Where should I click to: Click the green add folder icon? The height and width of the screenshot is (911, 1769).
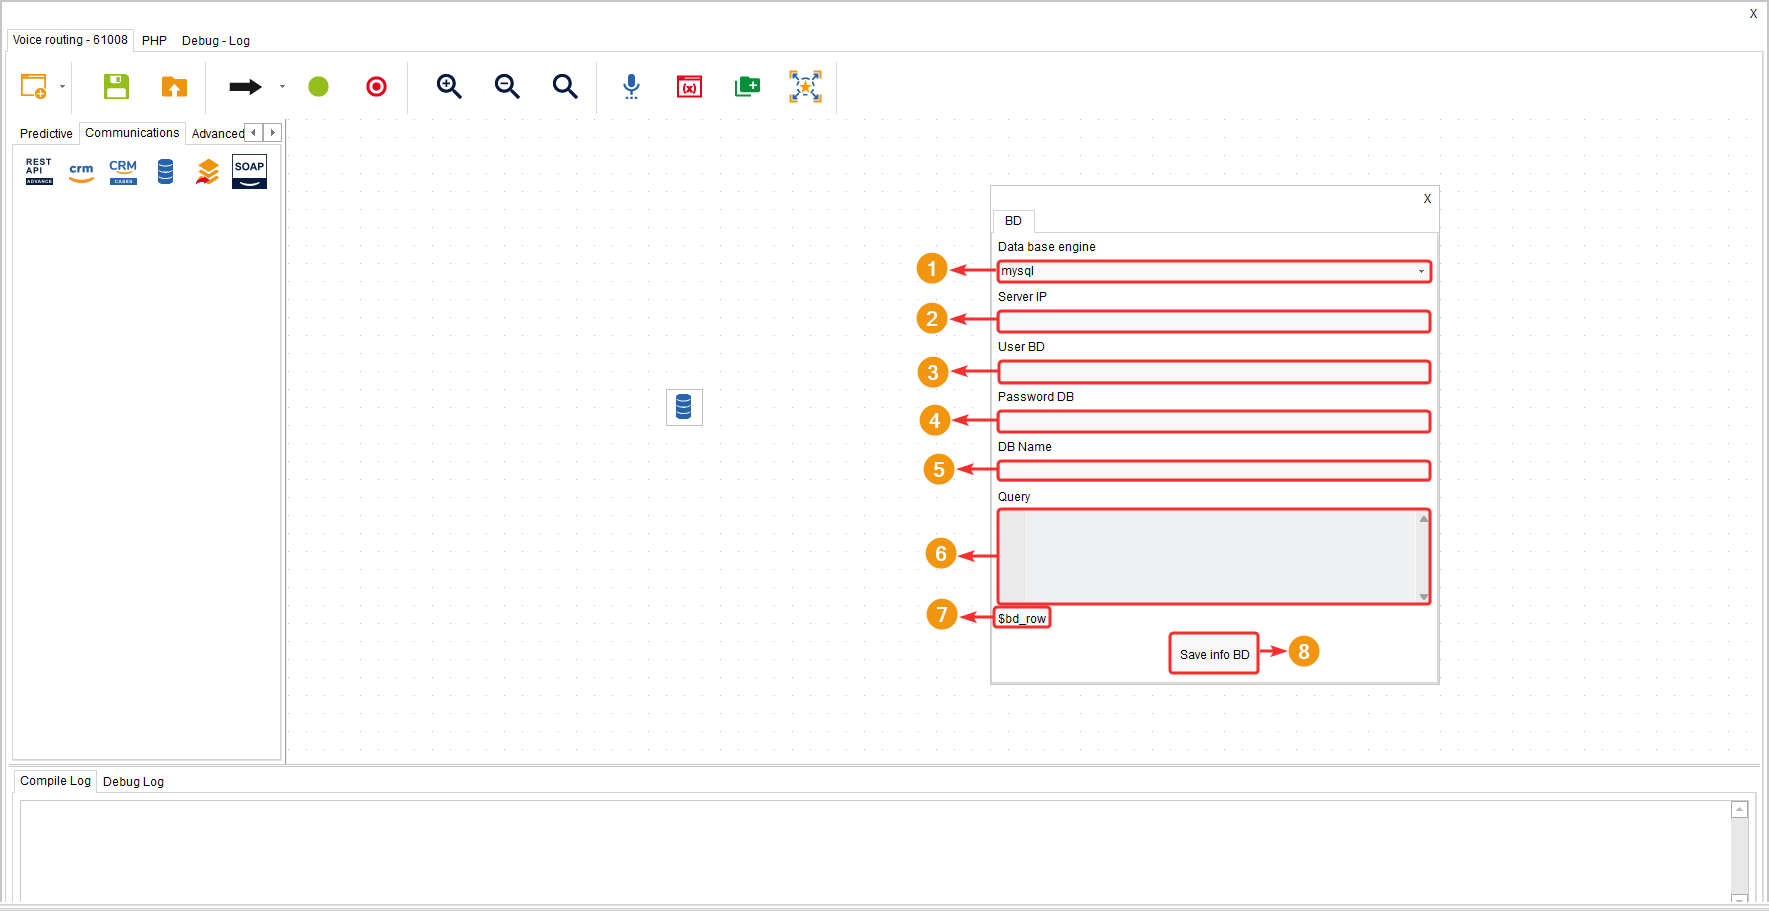pyautogui.click(x=747, y=86)
